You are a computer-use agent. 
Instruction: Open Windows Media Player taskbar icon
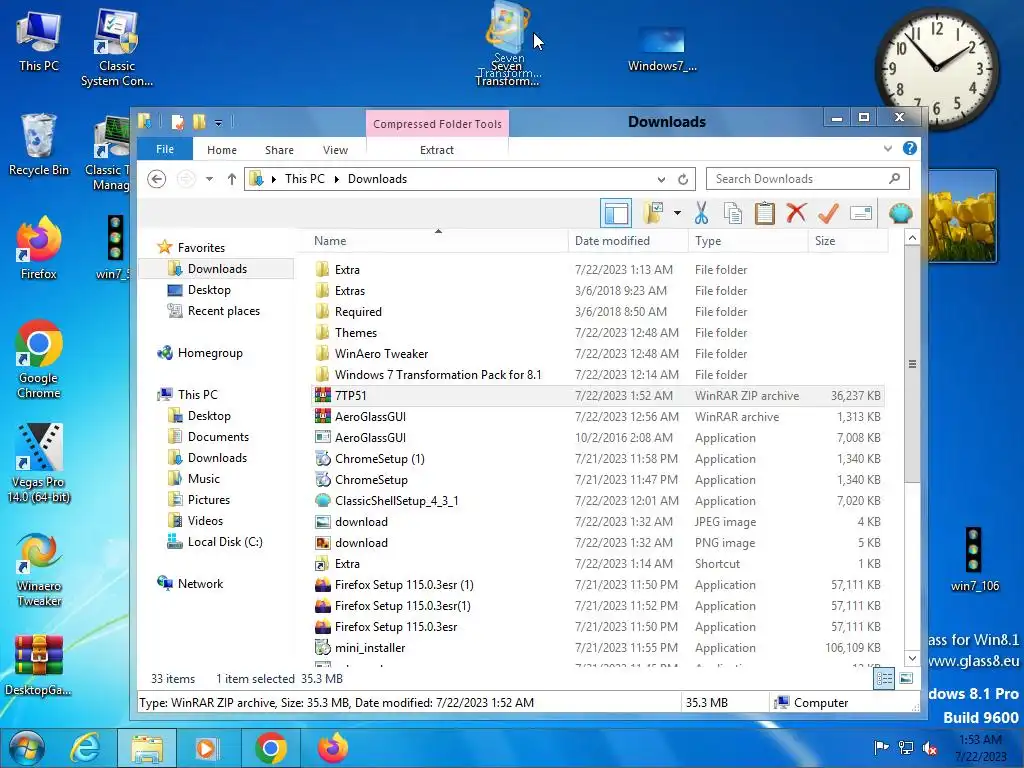coord(208,748)
